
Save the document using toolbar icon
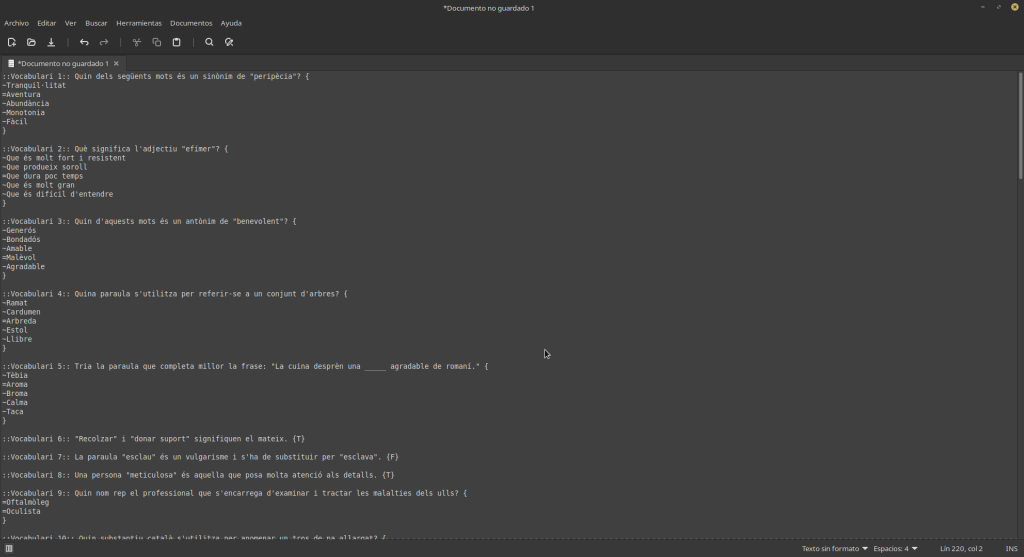click(51, 42)
